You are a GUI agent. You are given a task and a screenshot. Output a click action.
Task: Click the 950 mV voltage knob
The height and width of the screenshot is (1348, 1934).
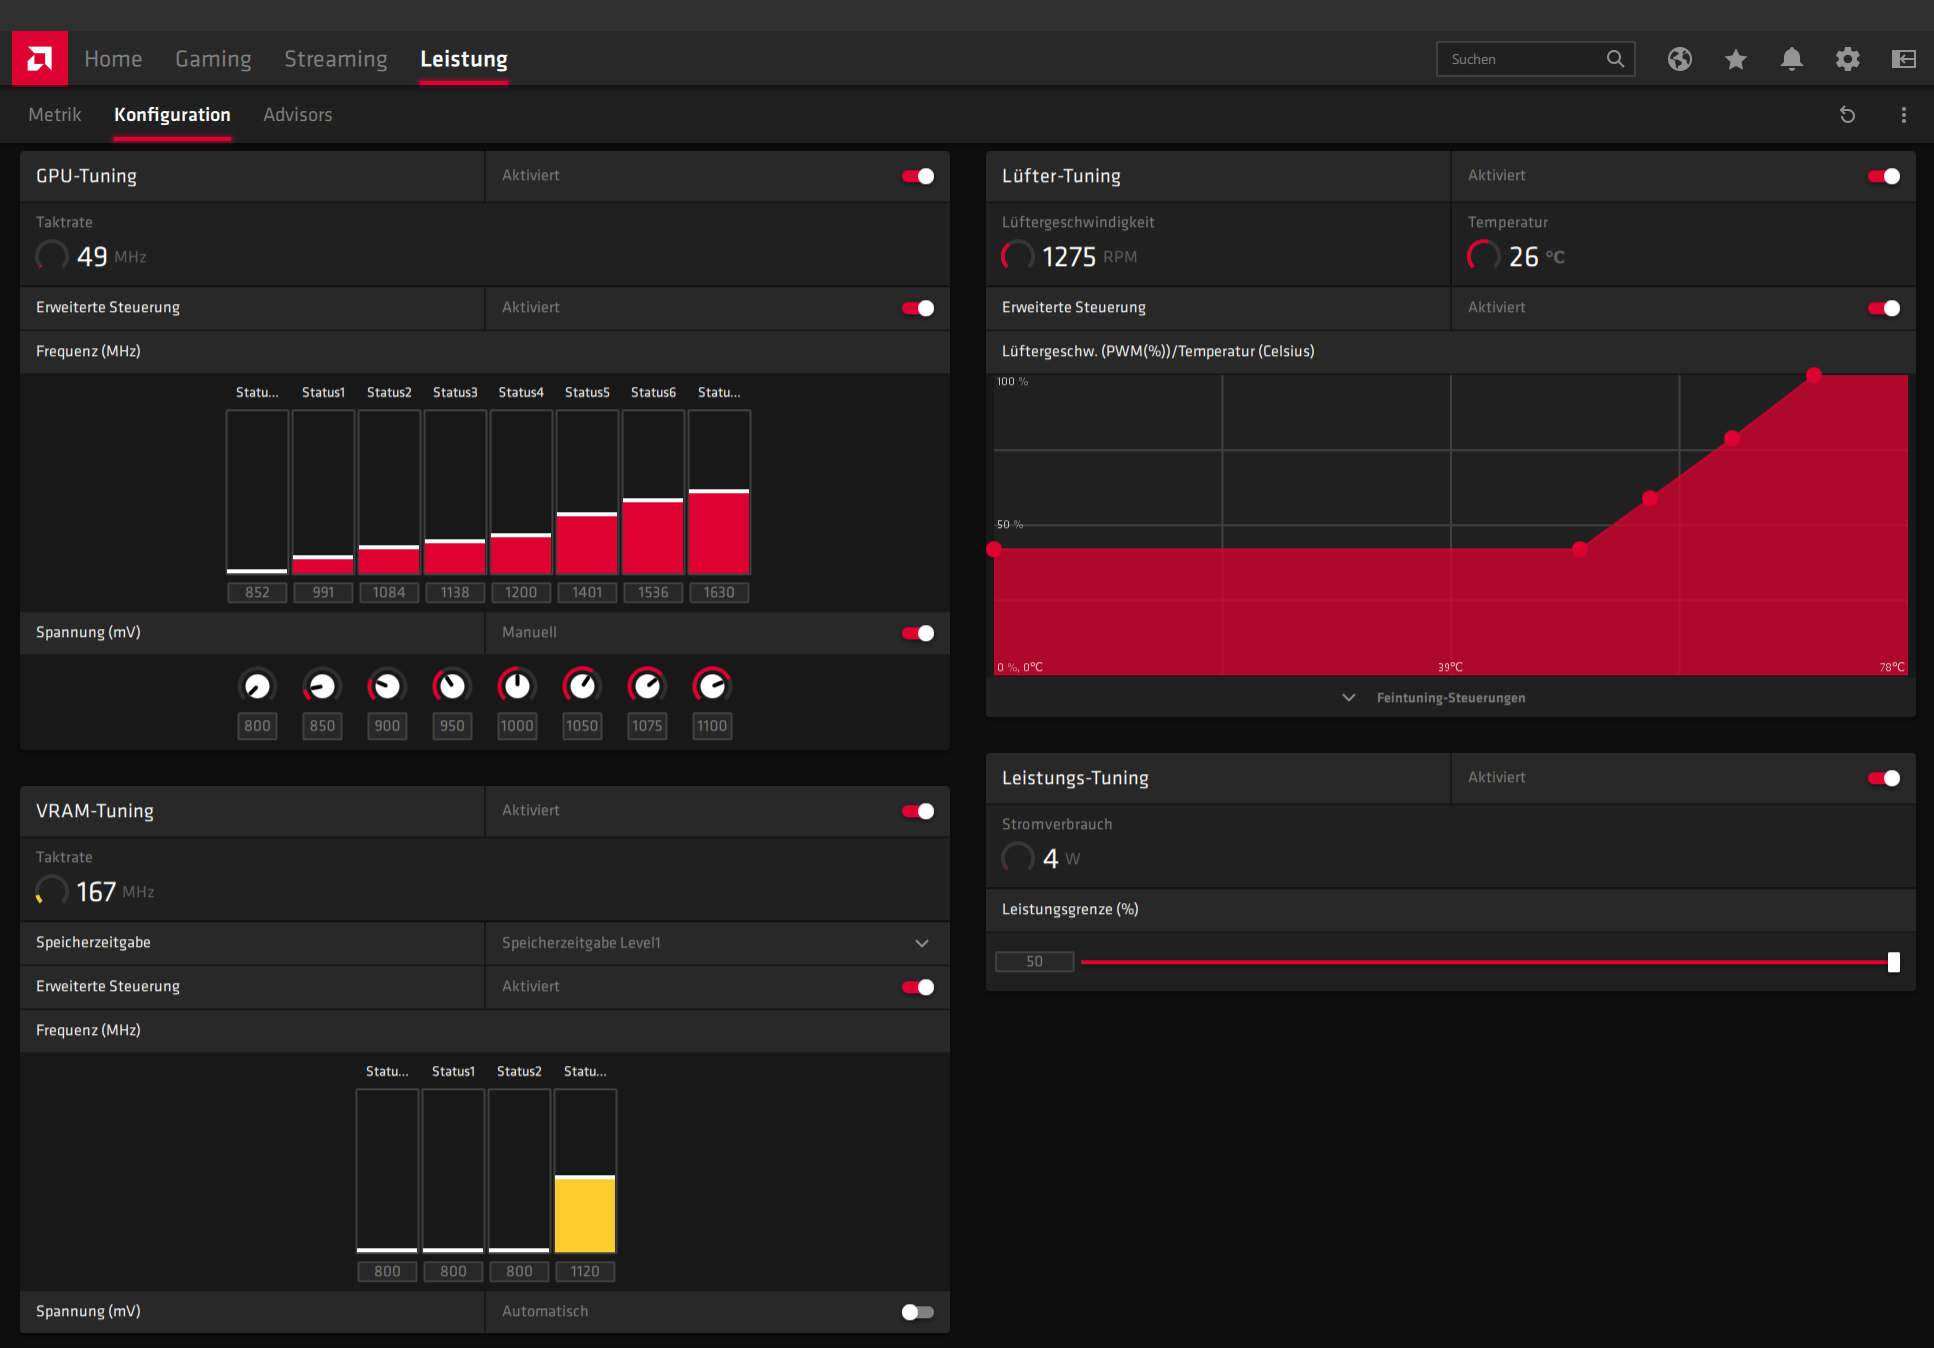pyautogui.click(x=452, y=686)
